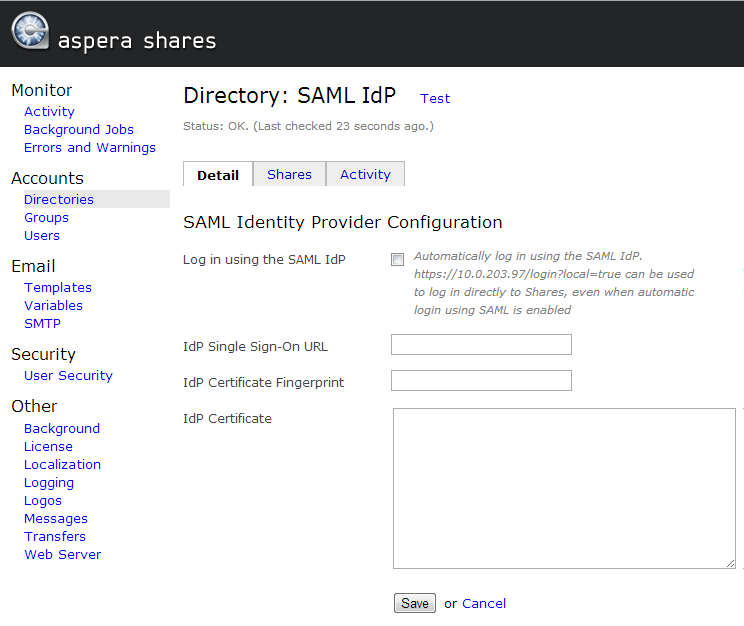Click the 'Accounts' sidebar heading

[x=47, y=178]
